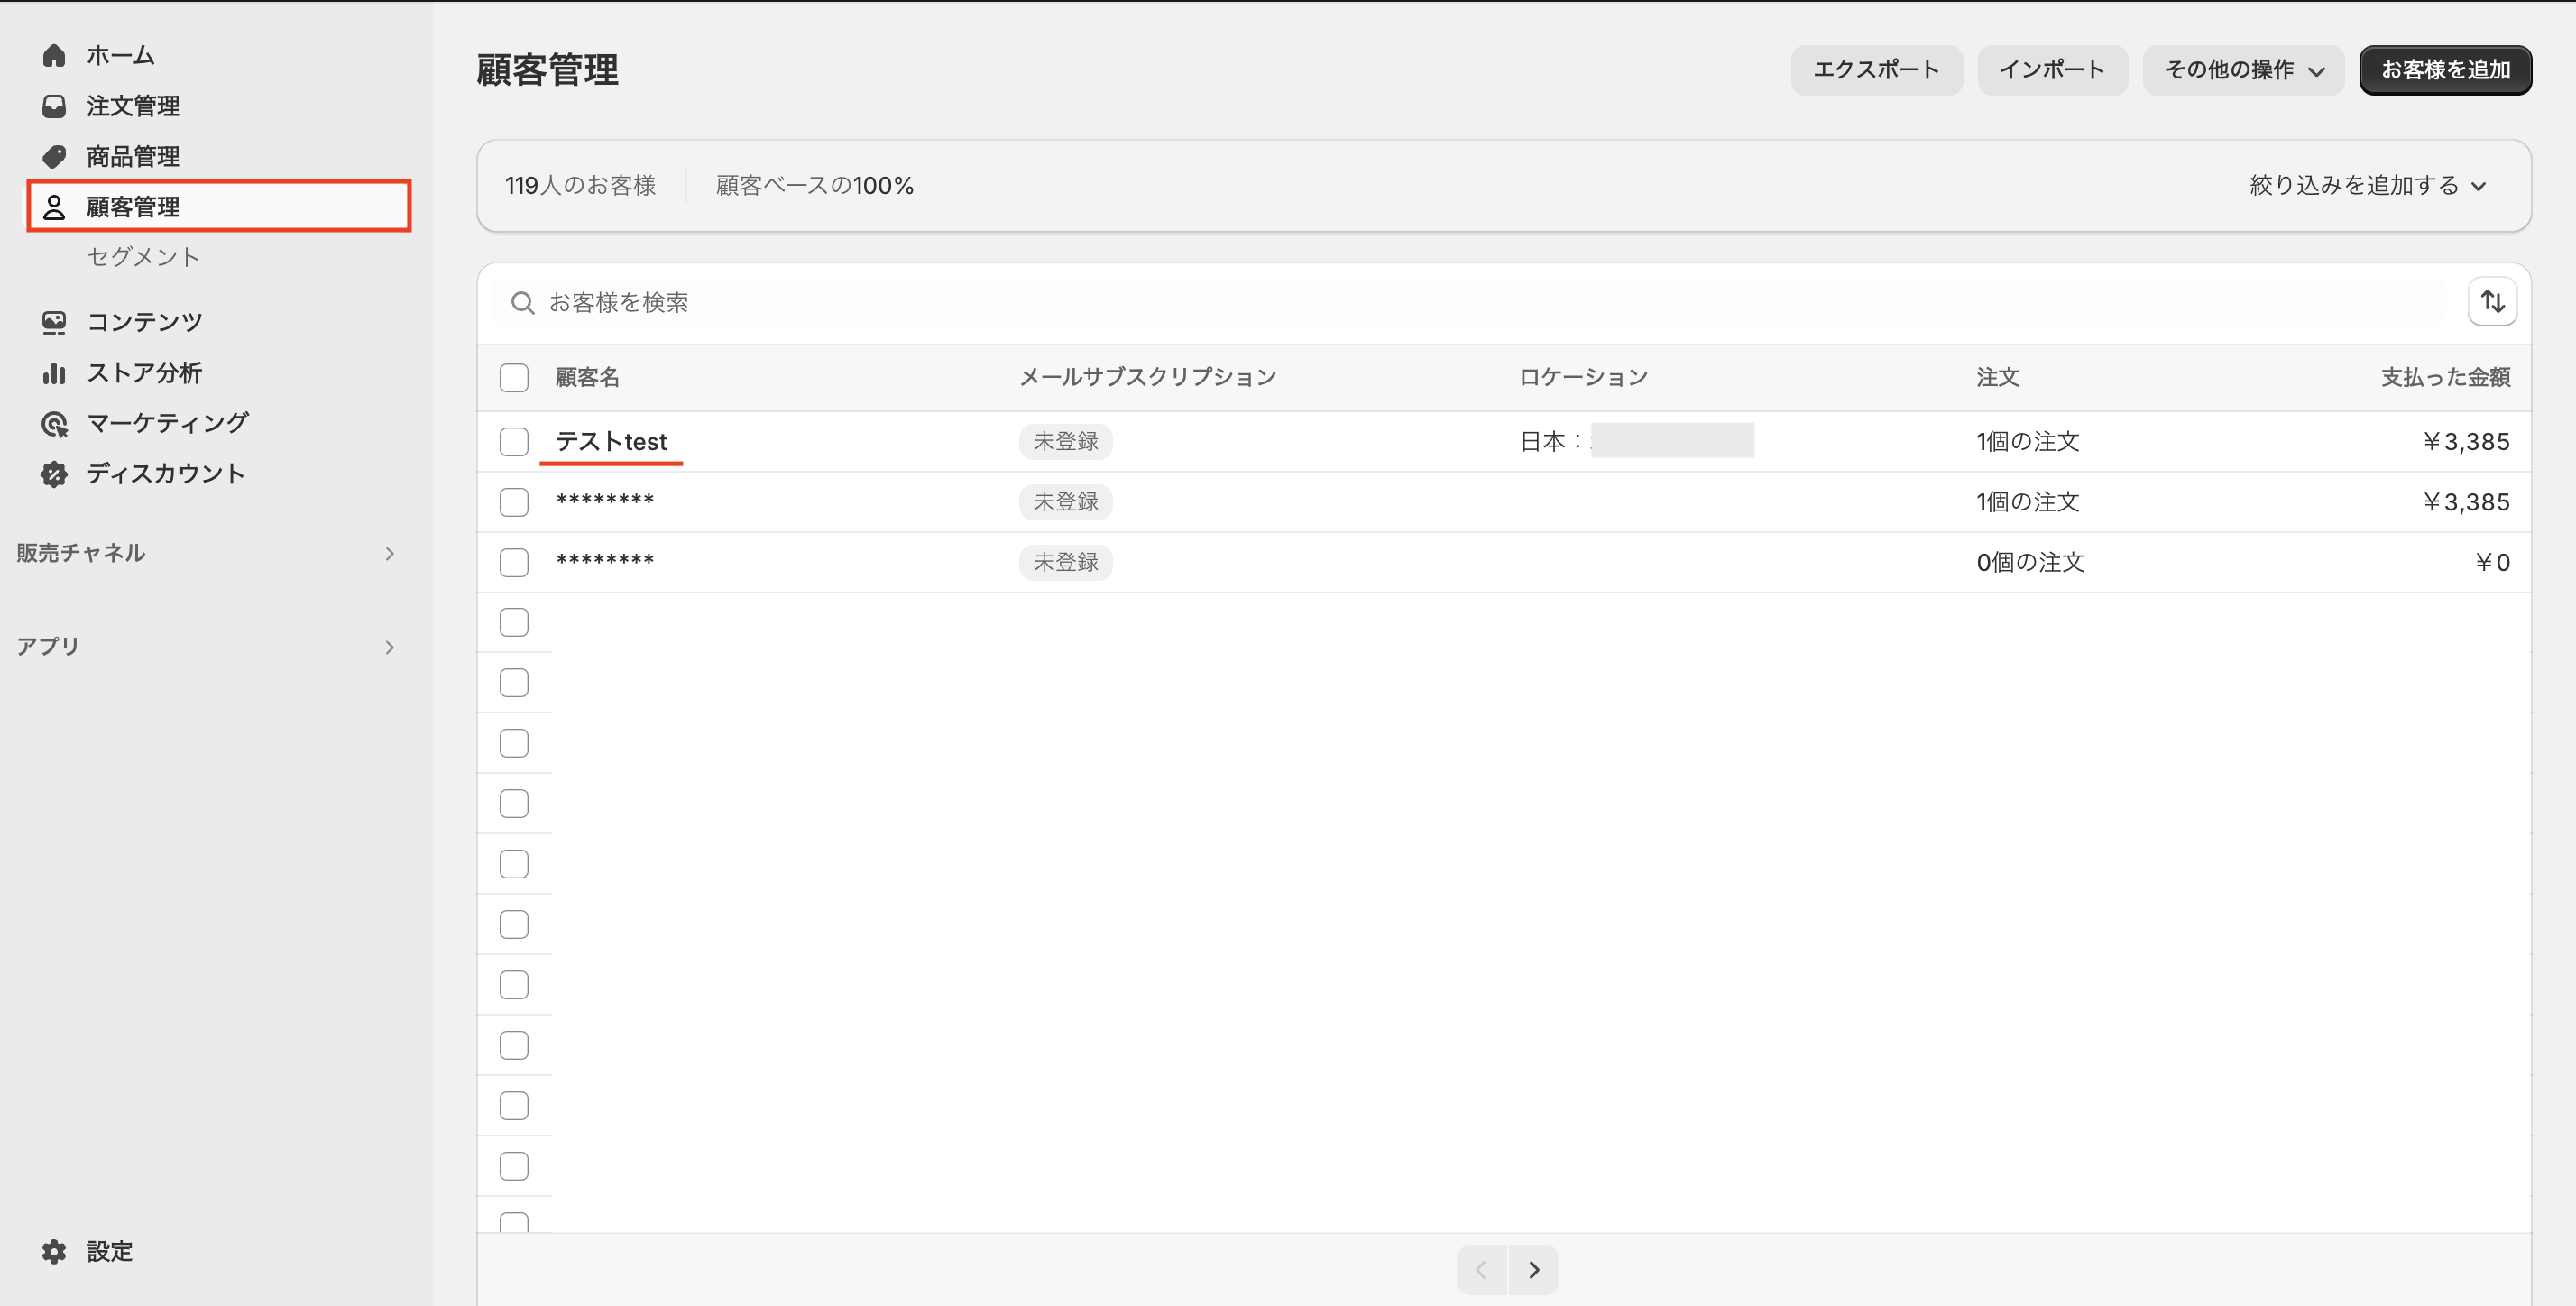The height and width of the screenshot is (1306, 2576).
Task: Click the 顧客名 column header
Action: pyautogui.click(x=588, y=377)
